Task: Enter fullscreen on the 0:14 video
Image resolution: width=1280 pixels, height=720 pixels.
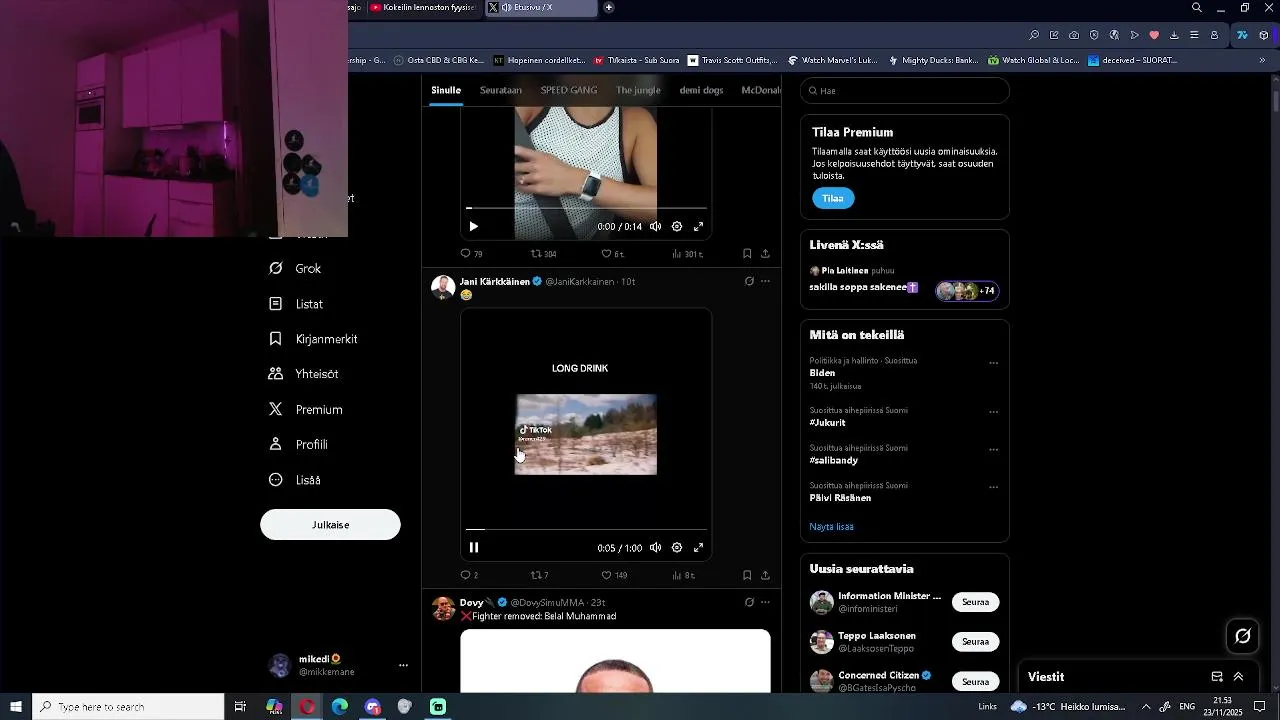Action: click(x=699, y=227)
